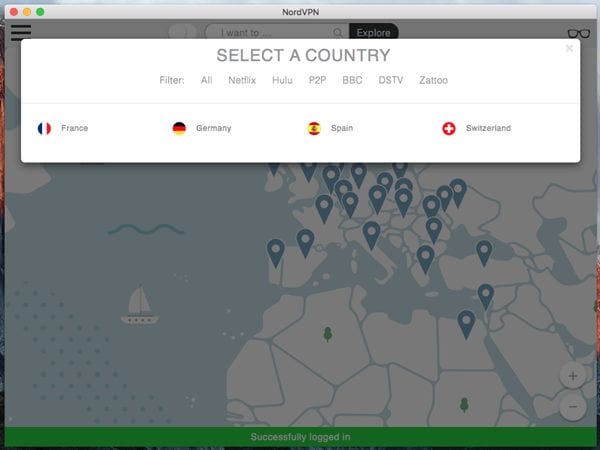Click the map pin in Greece
The image size is (600, 450).
click(425, 259)
